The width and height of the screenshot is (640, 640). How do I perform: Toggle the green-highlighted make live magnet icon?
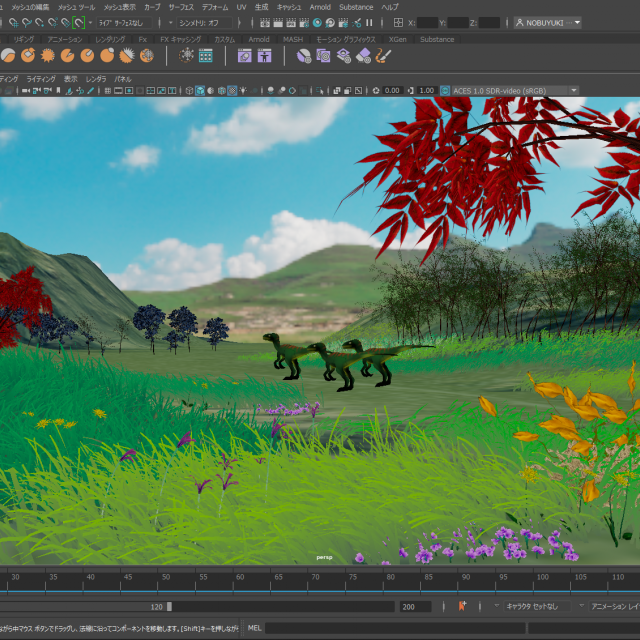click(78, 23)
